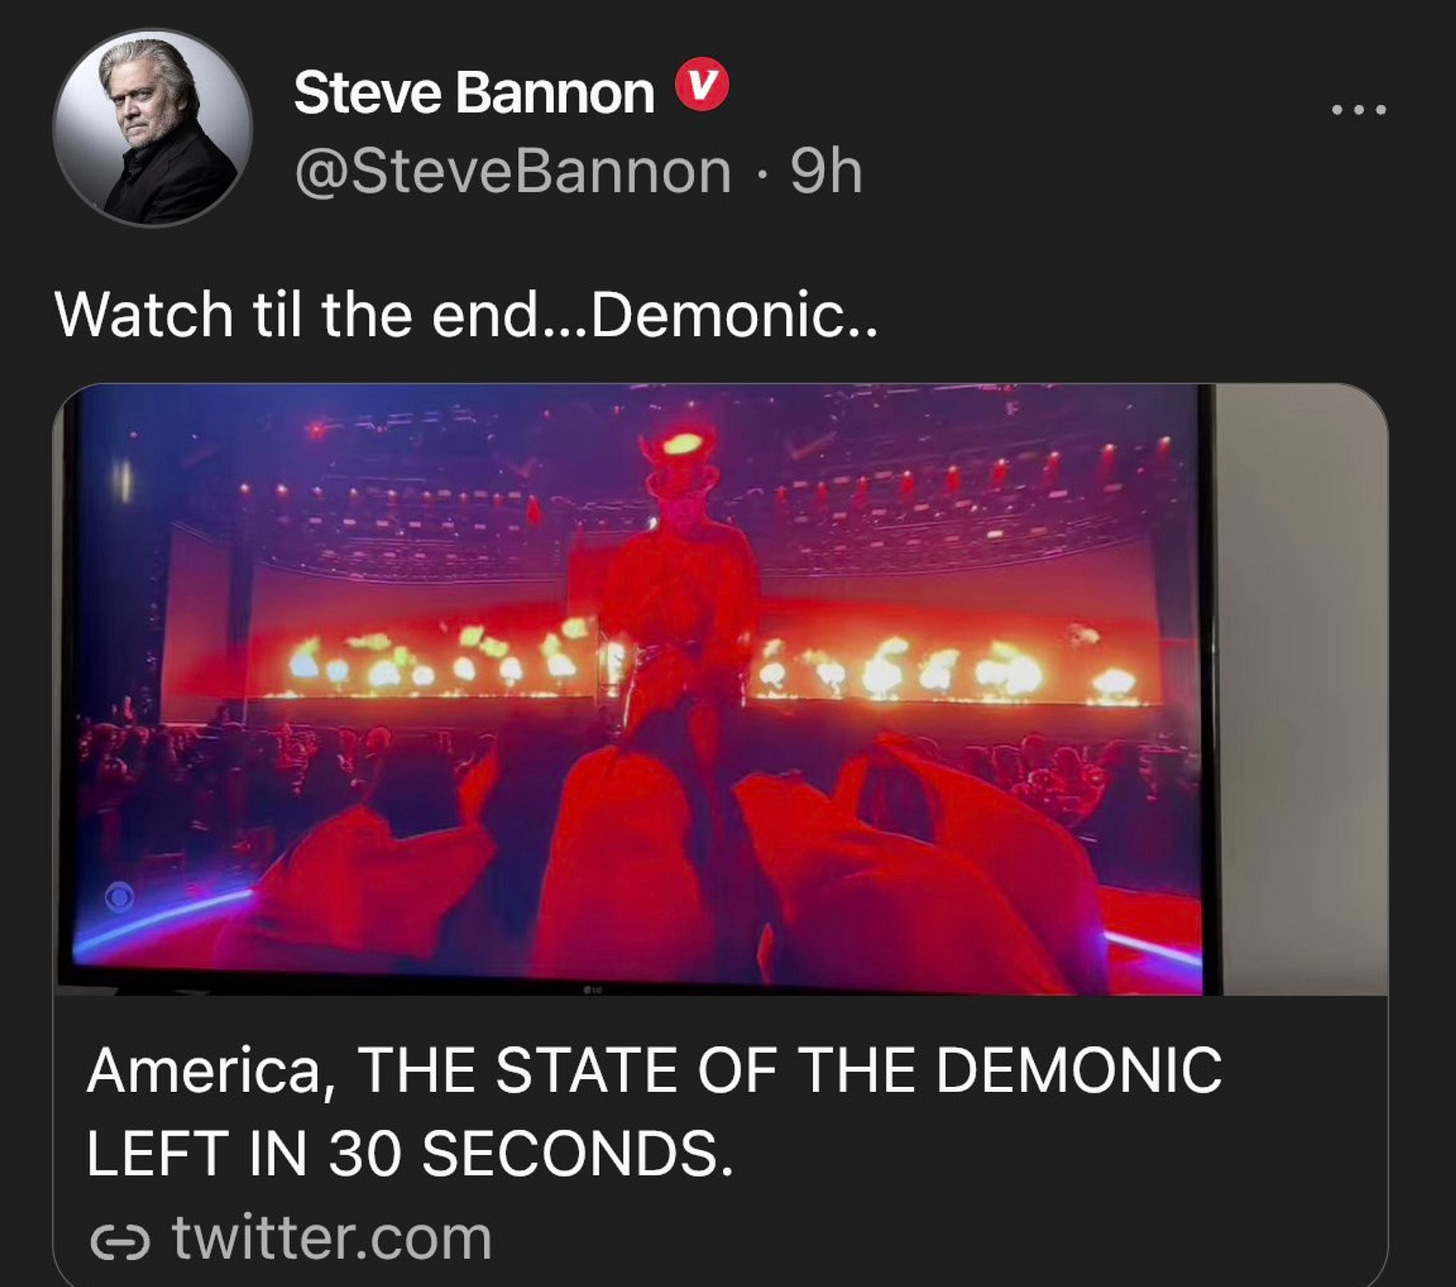The height and width of the screenshot is (1287, 1456).
Task: Click the word Demonic in the post text
Action: click(x=718, y=314)
